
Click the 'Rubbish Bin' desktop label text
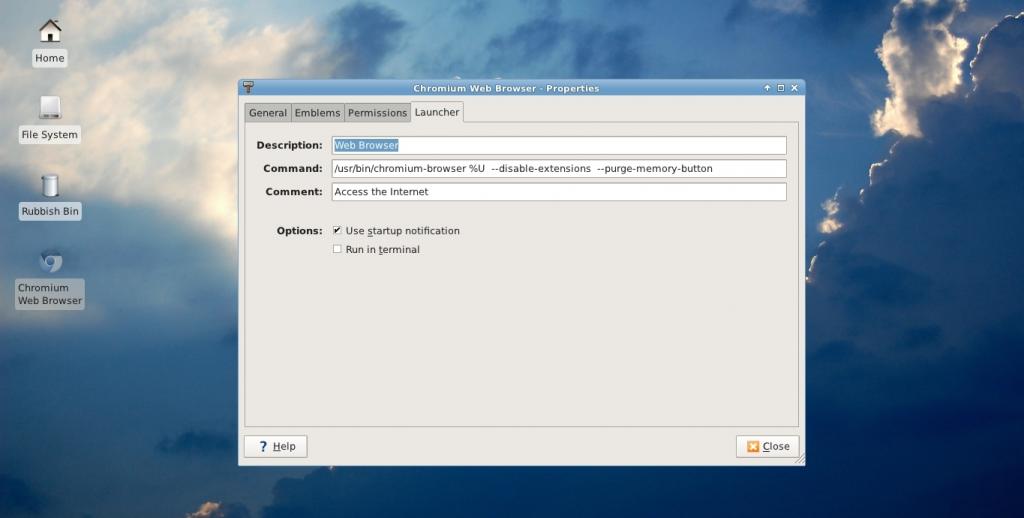pyautogui.click(x=50, y=211)
